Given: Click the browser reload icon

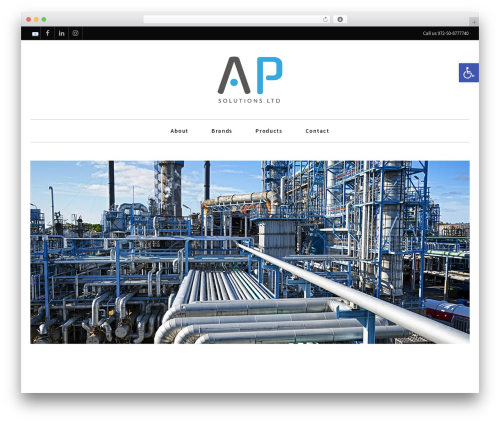Looking at the screenshot, I should point(325,19).
